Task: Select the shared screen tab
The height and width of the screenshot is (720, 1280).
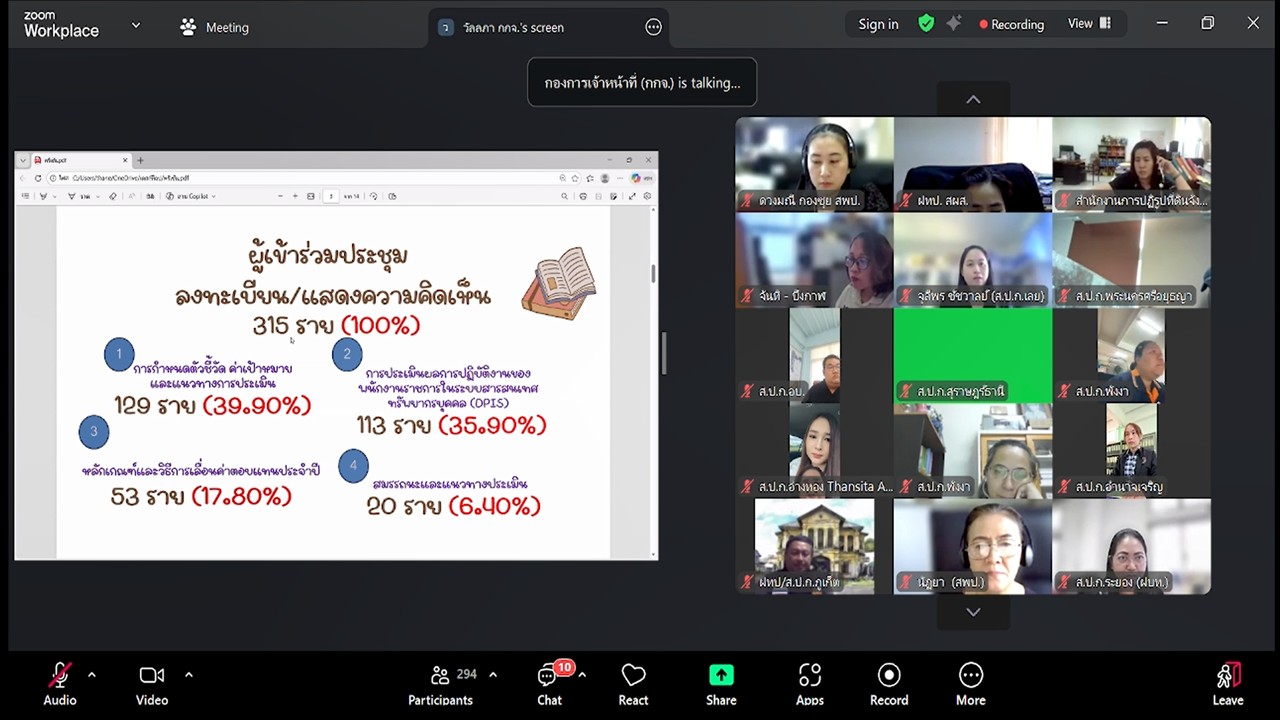Action: (x=514, y=28)
